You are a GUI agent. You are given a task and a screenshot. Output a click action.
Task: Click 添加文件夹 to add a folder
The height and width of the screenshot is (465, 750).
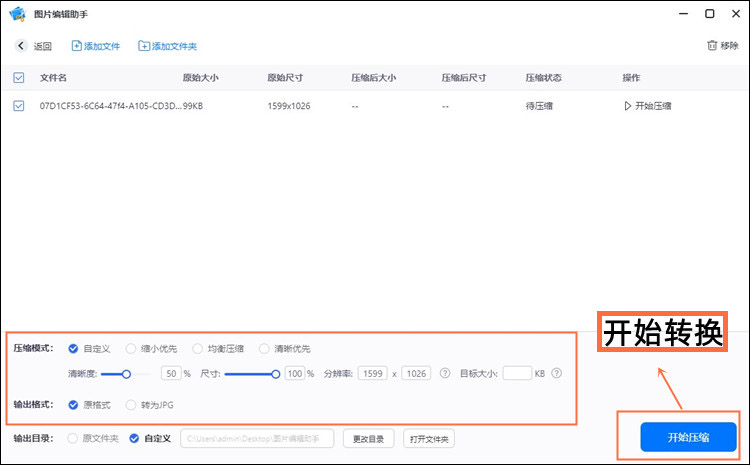tap(167, 46)
